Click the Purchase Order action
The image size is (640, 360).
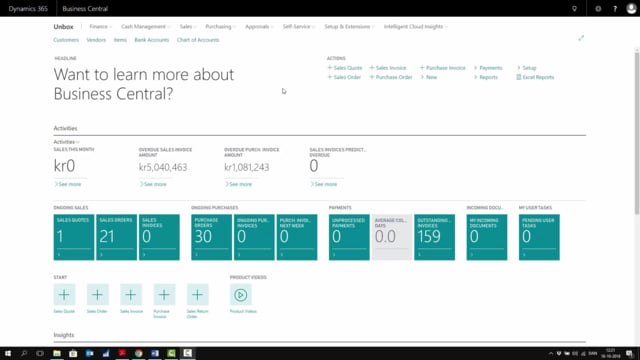click(x=391, y=77)
